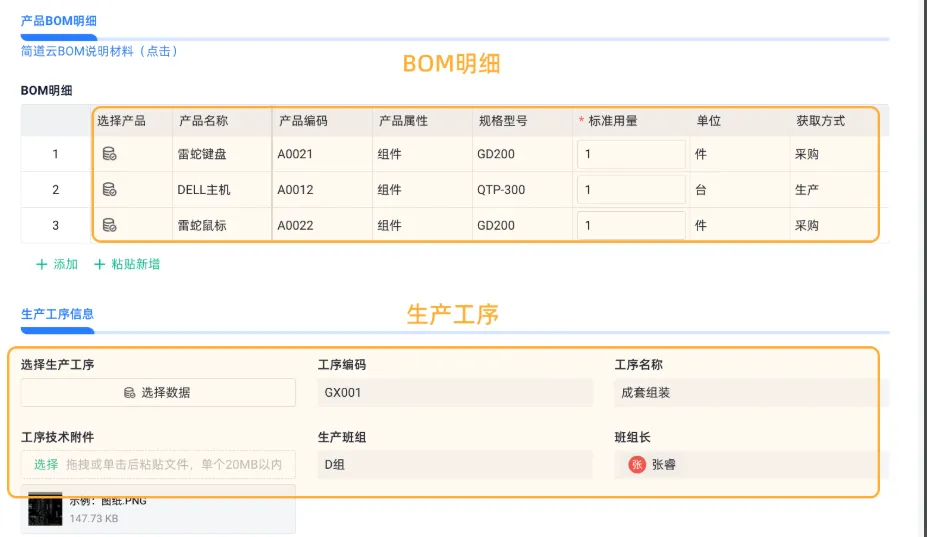Click the database icon in 选择数据 button
Viewport: 927px width, 537px height.
click(x=129, y=393)
